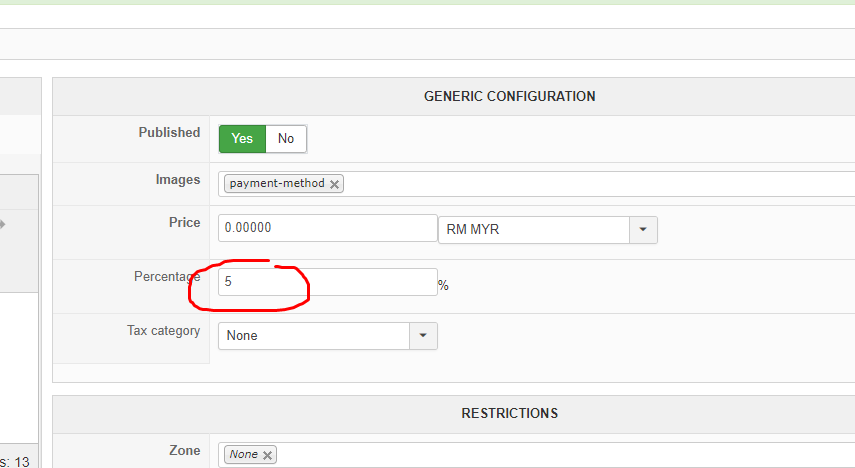Remove the None zone tag
Screen dimensions: 855x468
pos(267,455)
